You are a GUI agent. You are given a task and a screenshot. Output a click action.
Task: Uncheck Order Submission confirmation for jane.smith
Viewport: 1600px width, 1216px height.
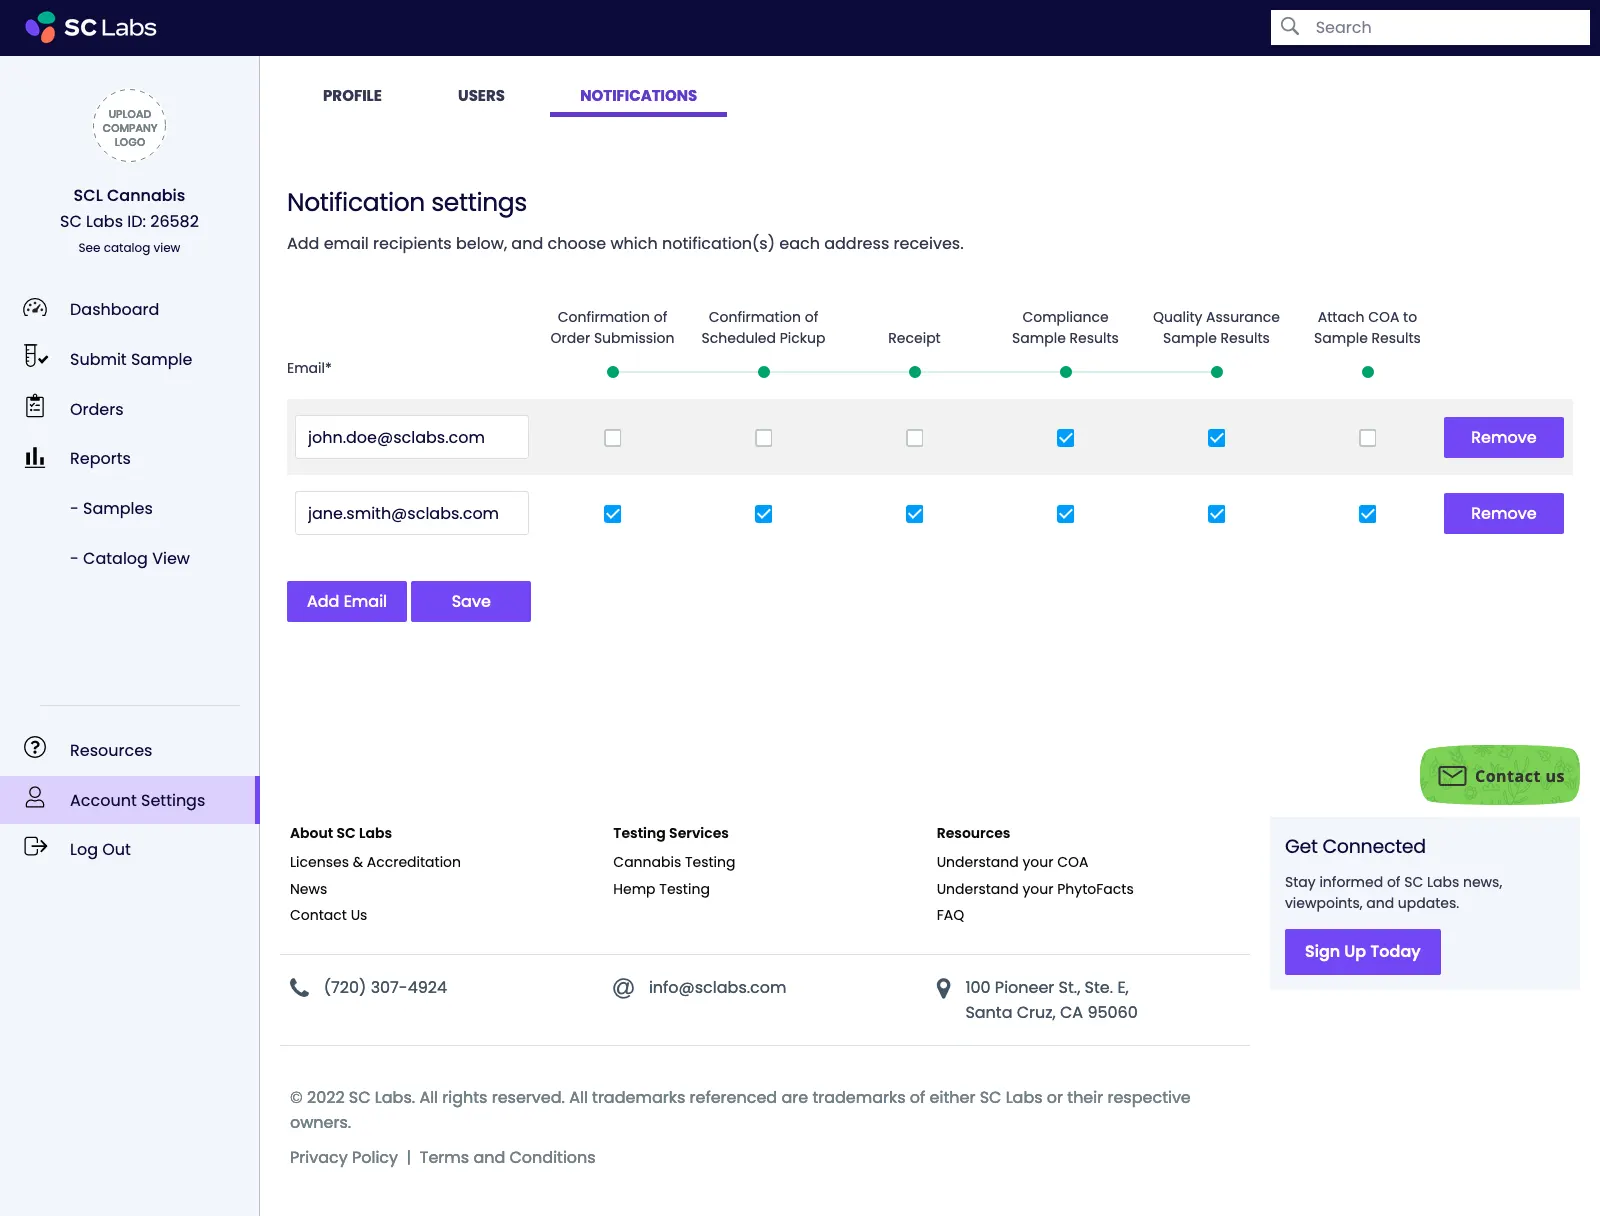[x=613, y=514]
